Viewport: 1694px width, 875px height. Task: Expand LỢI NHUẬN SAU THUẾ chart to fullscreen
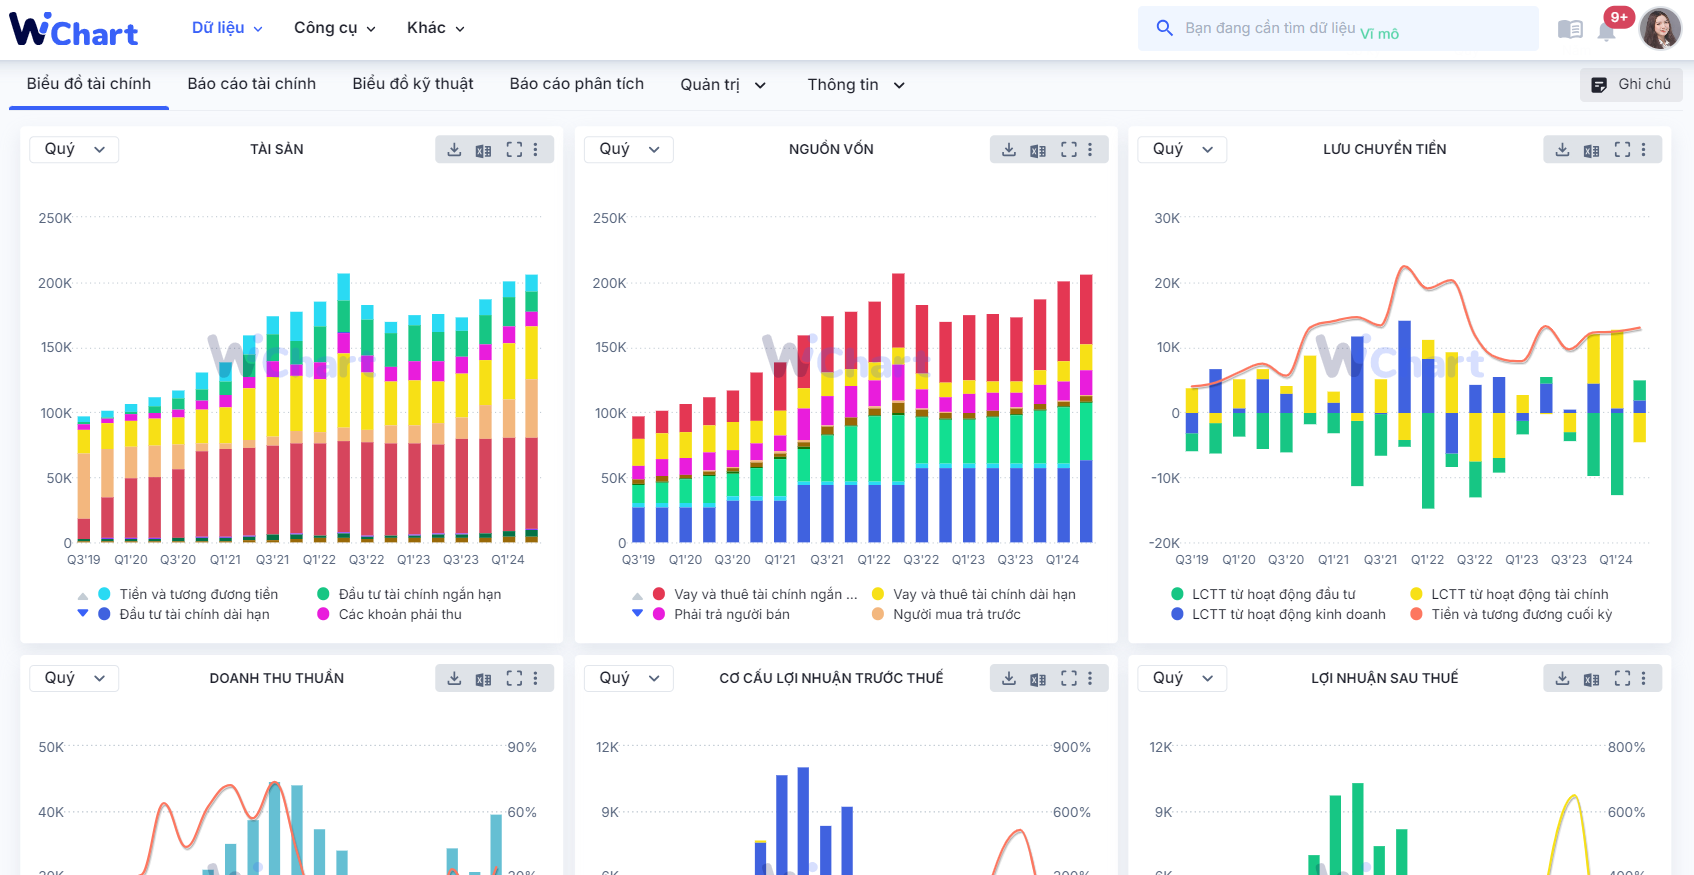pos(1622,678)
